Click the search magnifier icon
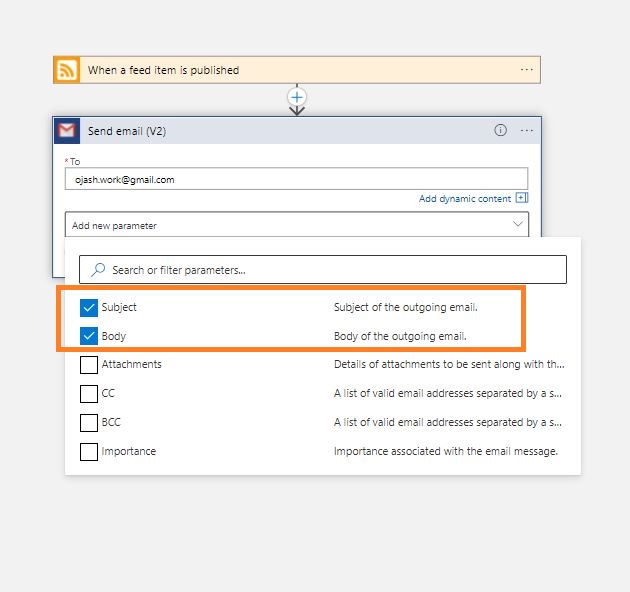The image size is (630, 592). click(x=98, y=270)
